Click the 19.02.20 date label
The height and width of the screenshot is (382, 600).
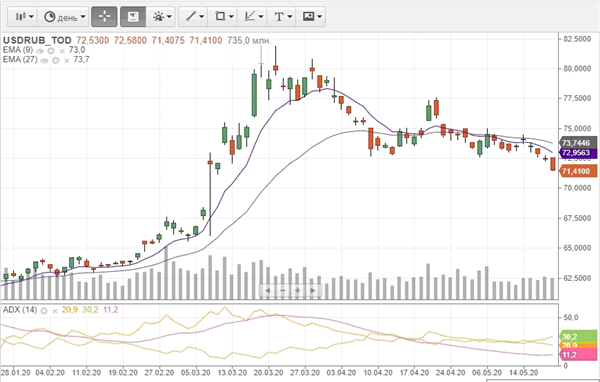(123, 372)
